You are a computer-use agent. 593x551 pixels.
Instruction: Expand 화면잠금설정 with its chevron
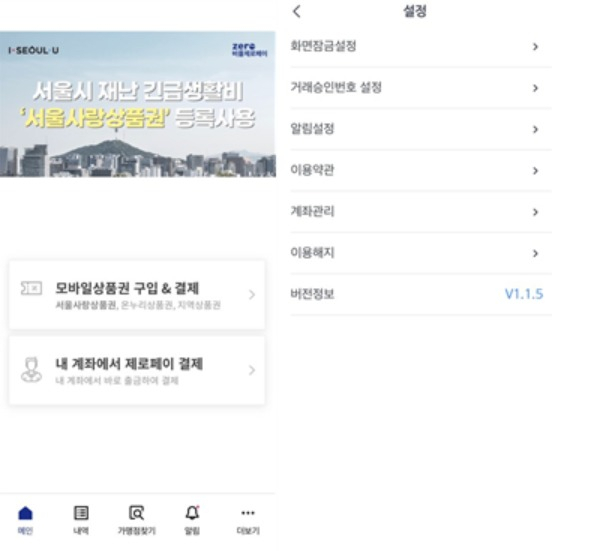[535, 47]
